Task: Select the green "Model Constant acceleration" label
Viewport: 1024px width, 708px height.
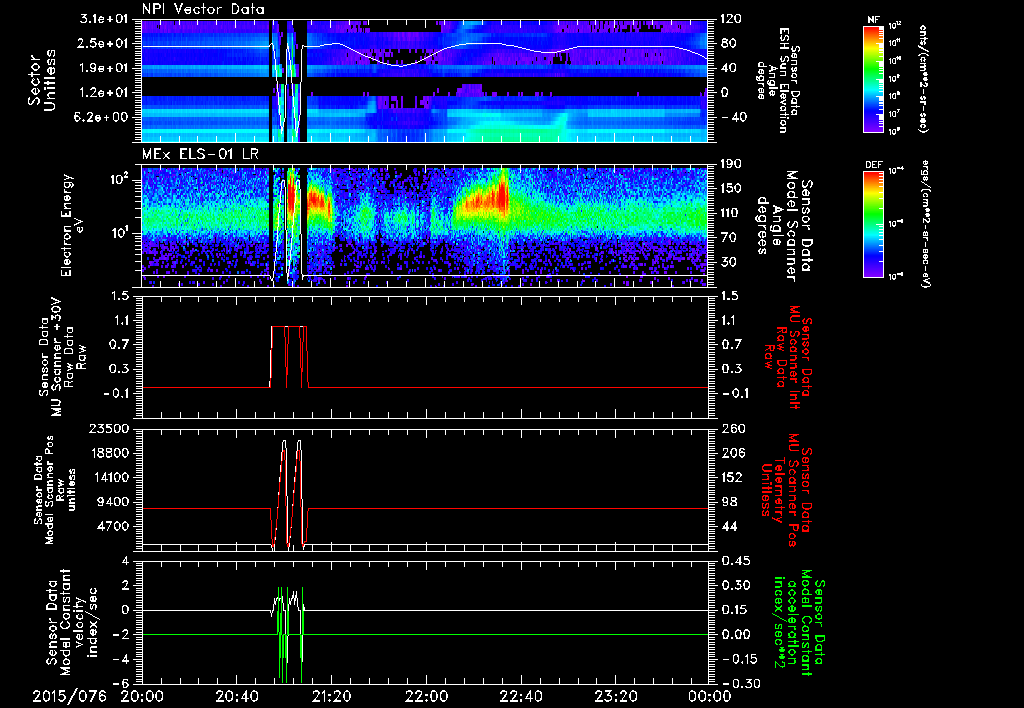Action: coord(798,624)
